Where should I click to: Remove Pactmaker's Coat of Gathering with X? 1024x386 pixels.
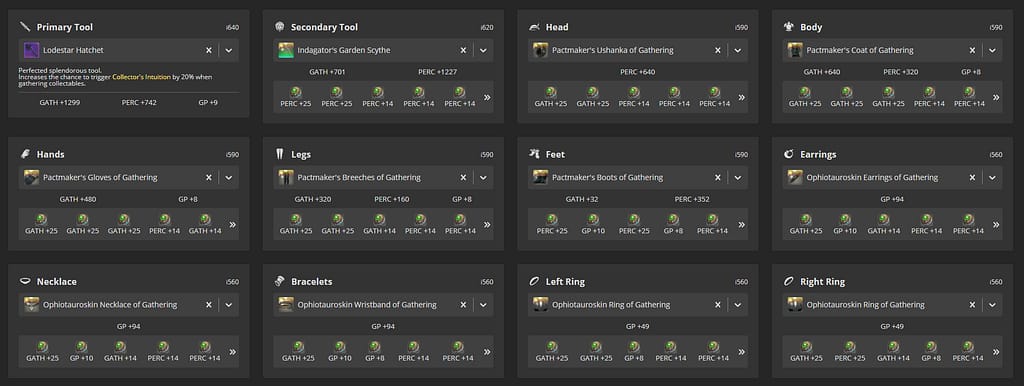pyautogui.click(x=972, y=50)
